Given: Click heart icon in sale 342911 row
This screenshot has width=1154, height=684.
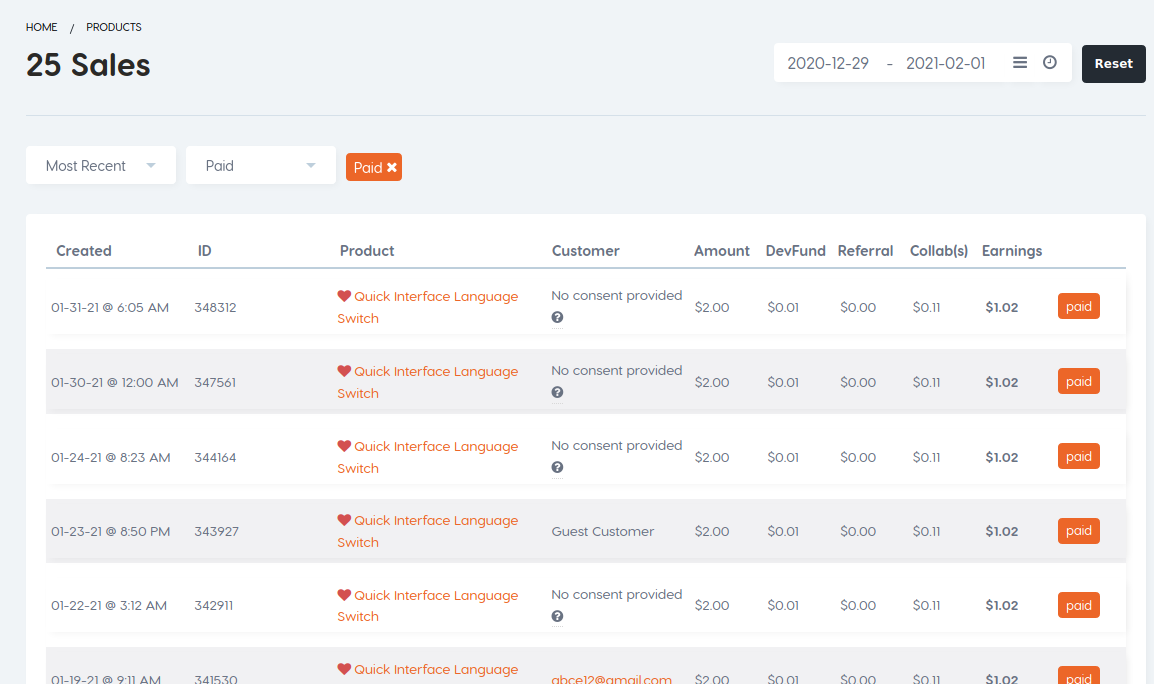Looking at the screenshot, I should (344, 595).
